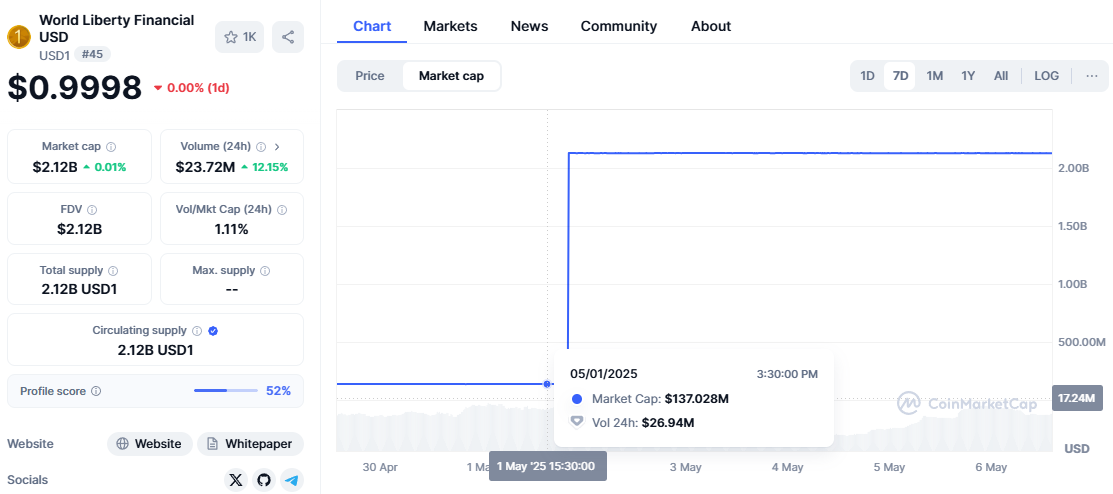This screenshot has width=1113, height=494.
Task: Open Total supply info icon
Action: [113, 270]
